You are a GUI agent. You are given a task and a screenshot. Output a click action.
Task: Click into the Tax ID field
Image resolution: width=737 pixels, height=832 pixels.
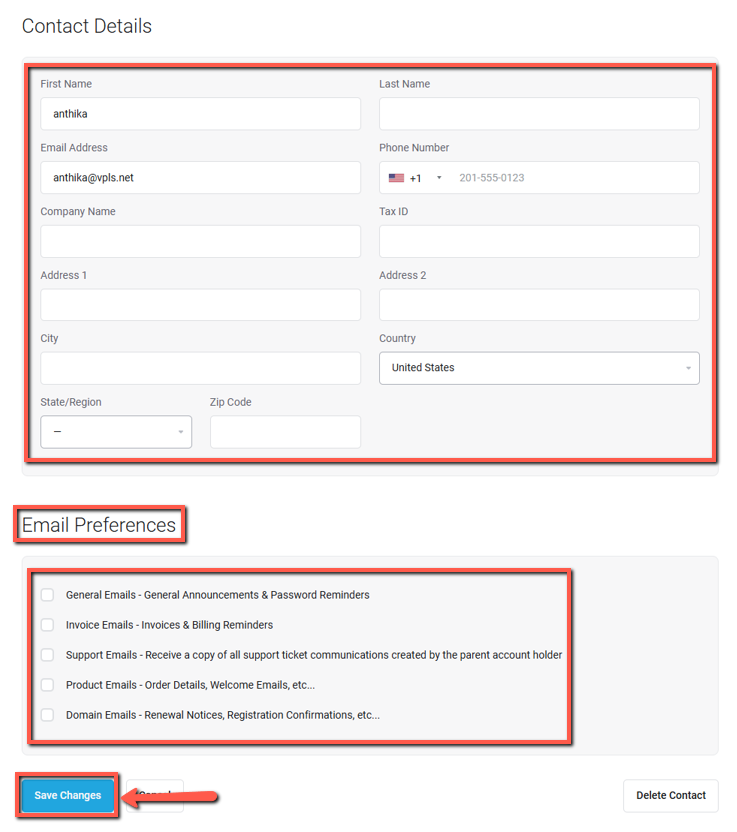539,241
